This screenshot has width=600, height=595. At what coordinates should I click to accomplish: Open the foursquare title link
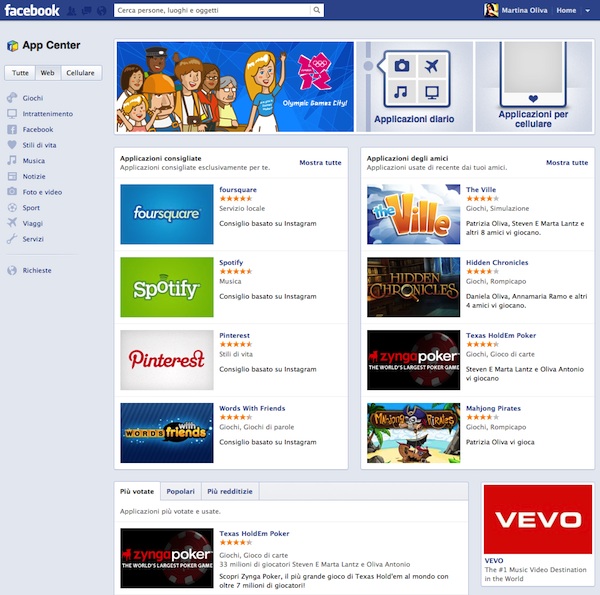pos(238,189)
